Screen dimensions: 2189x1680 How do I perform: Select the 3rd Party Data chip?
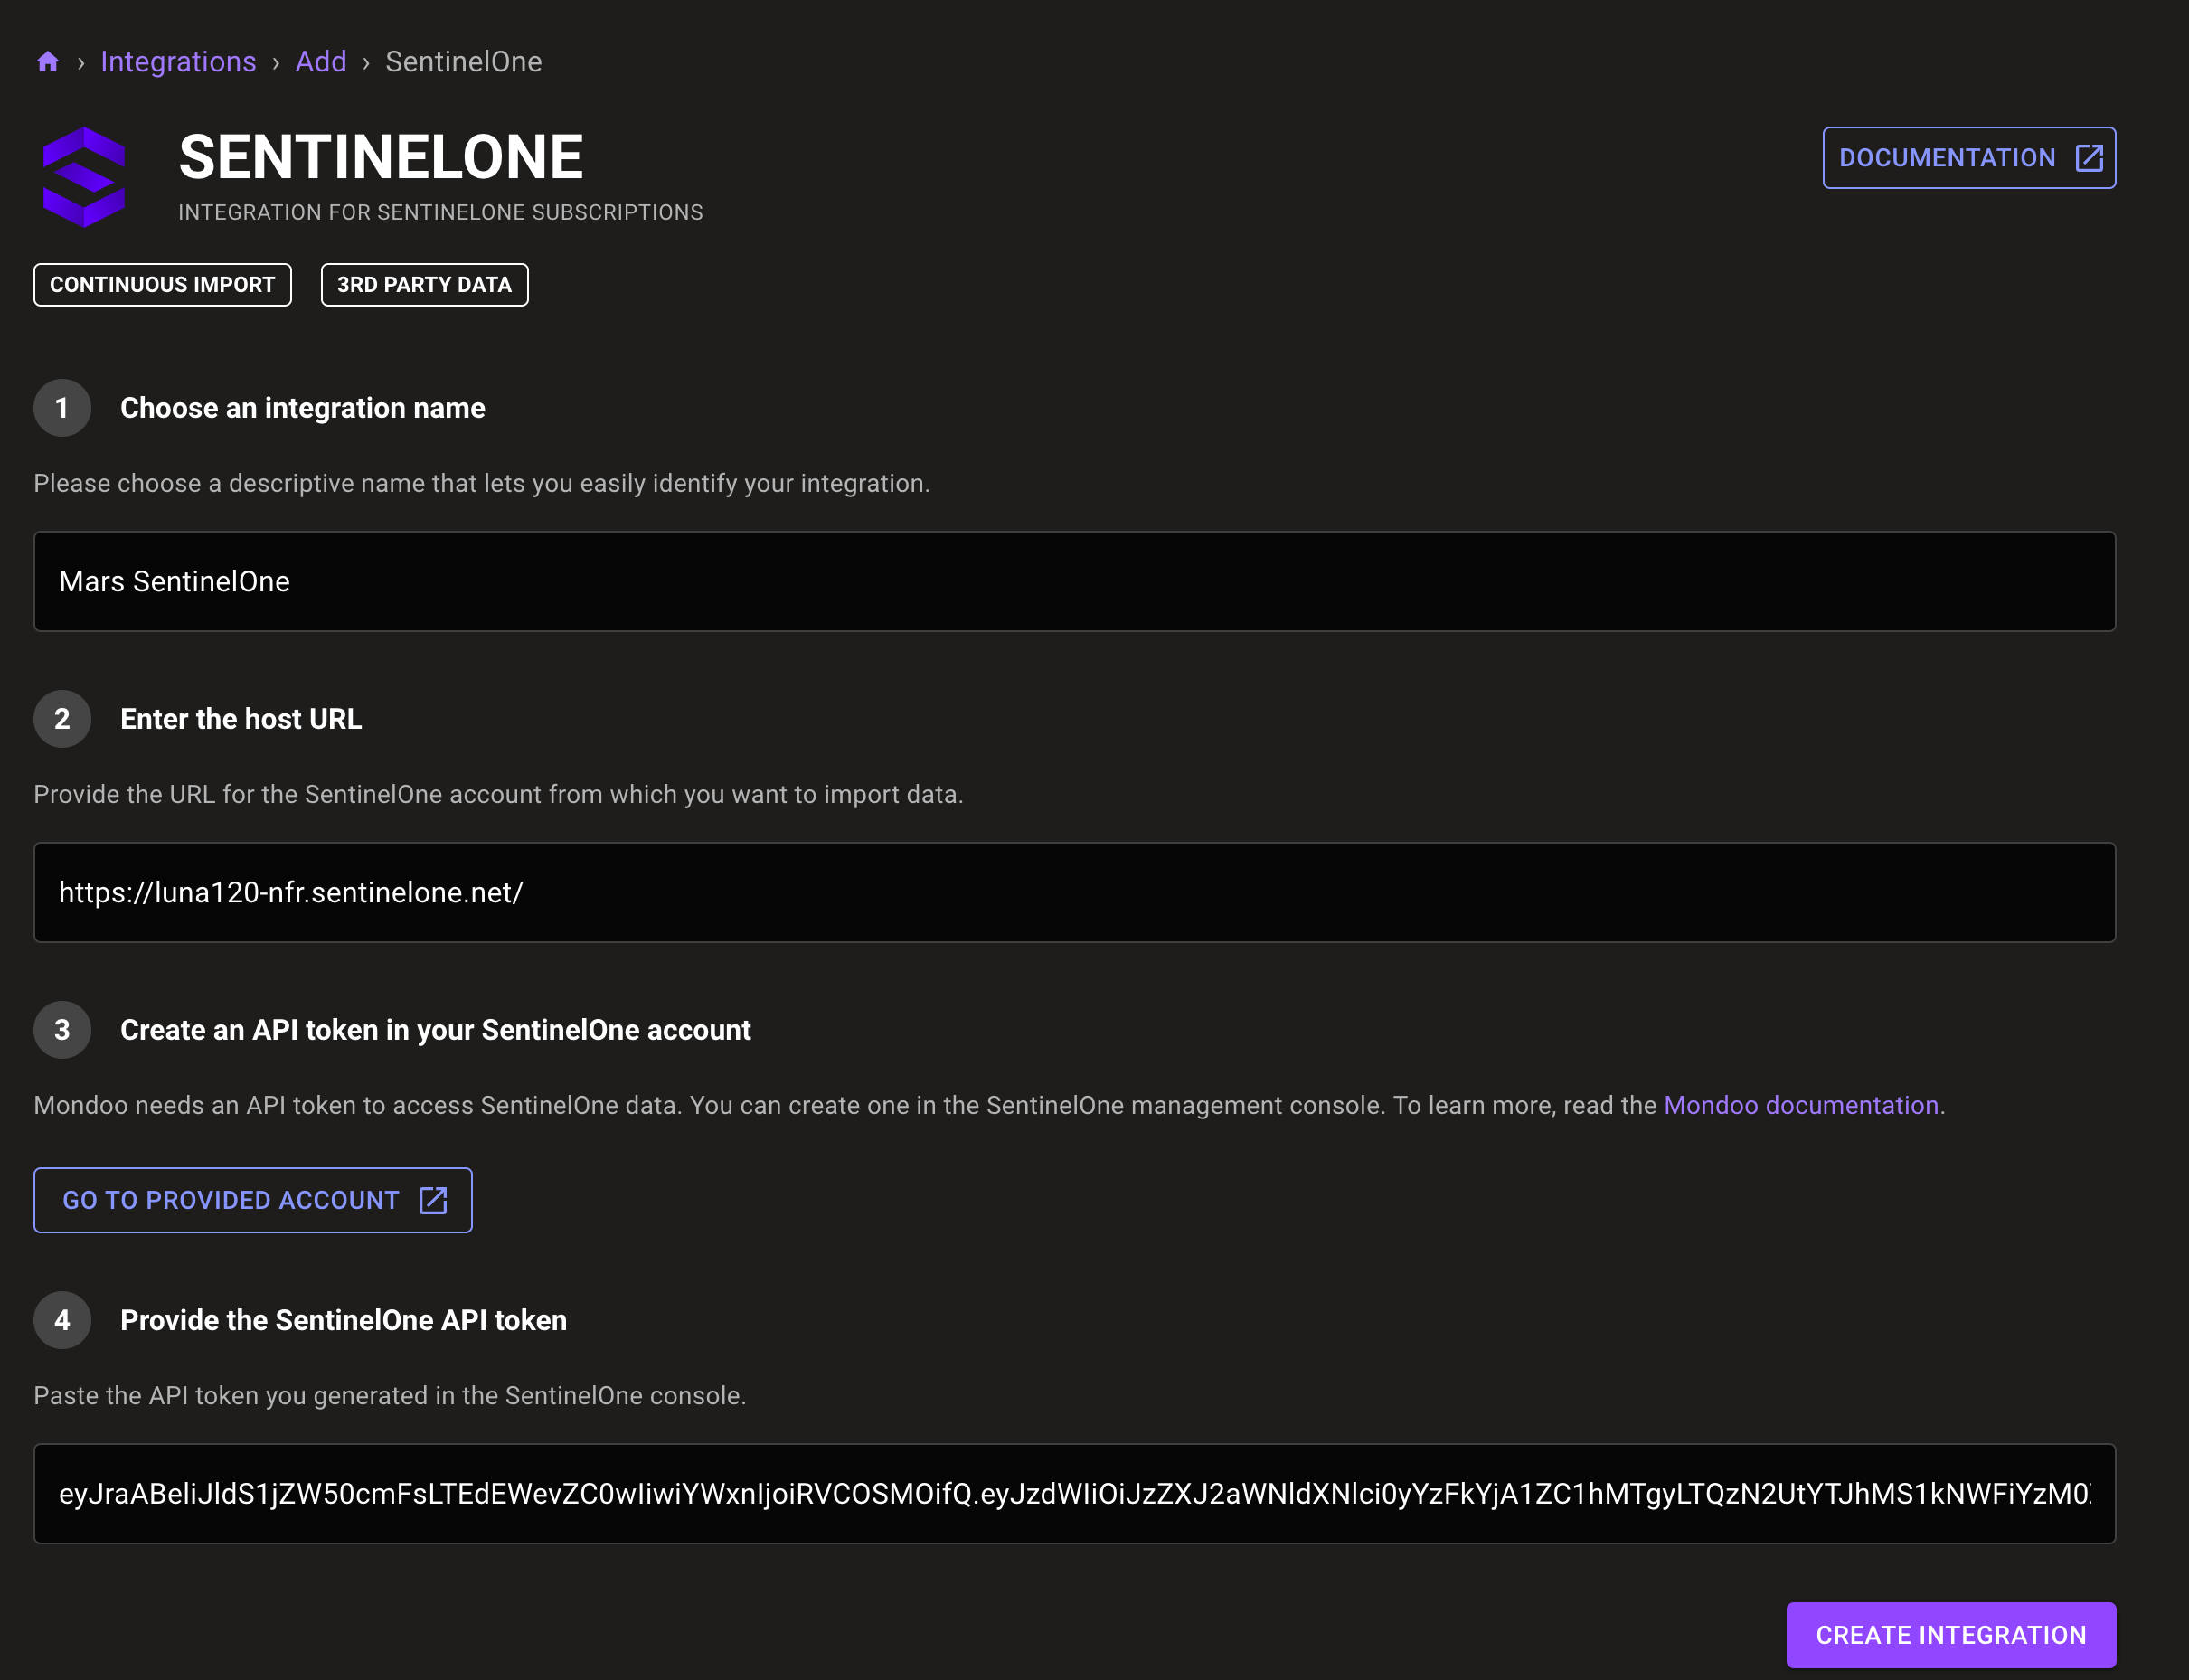424,284
